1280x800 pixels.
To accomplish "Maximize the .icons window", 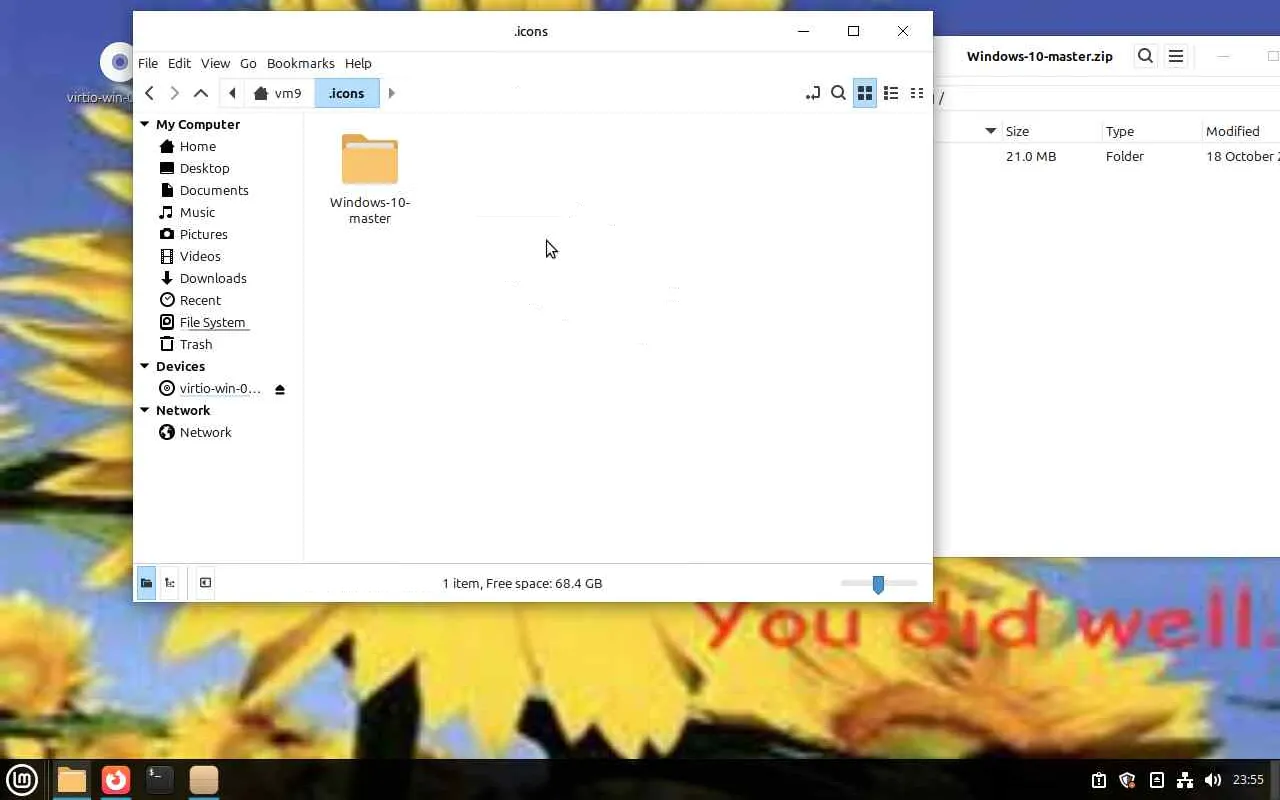I will tap(853, 31).
